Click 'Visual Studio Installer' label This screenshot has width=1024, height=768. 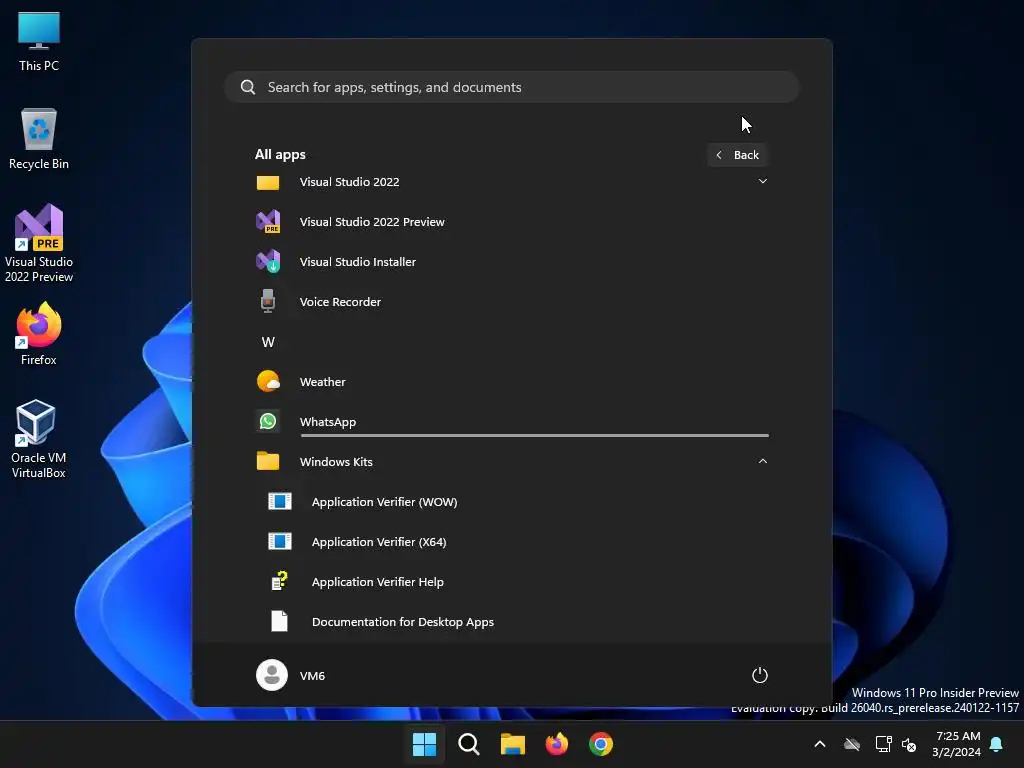[357, 262]
